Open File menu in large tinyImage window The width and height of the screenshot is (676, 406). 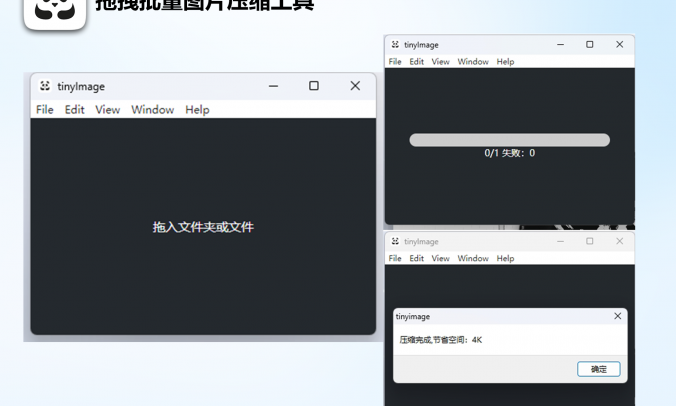(x=44, y=110)
